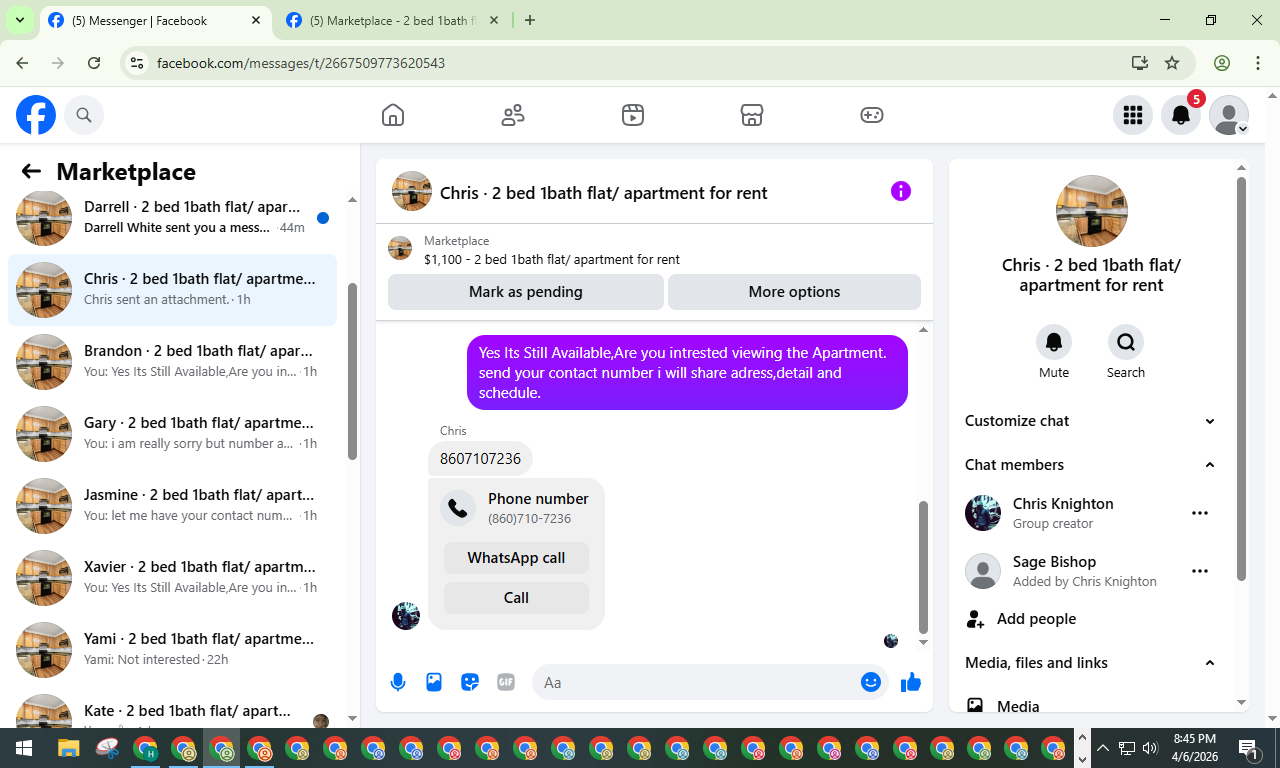
Task: Attach a photo with the image icon
Action: [434, 682]
